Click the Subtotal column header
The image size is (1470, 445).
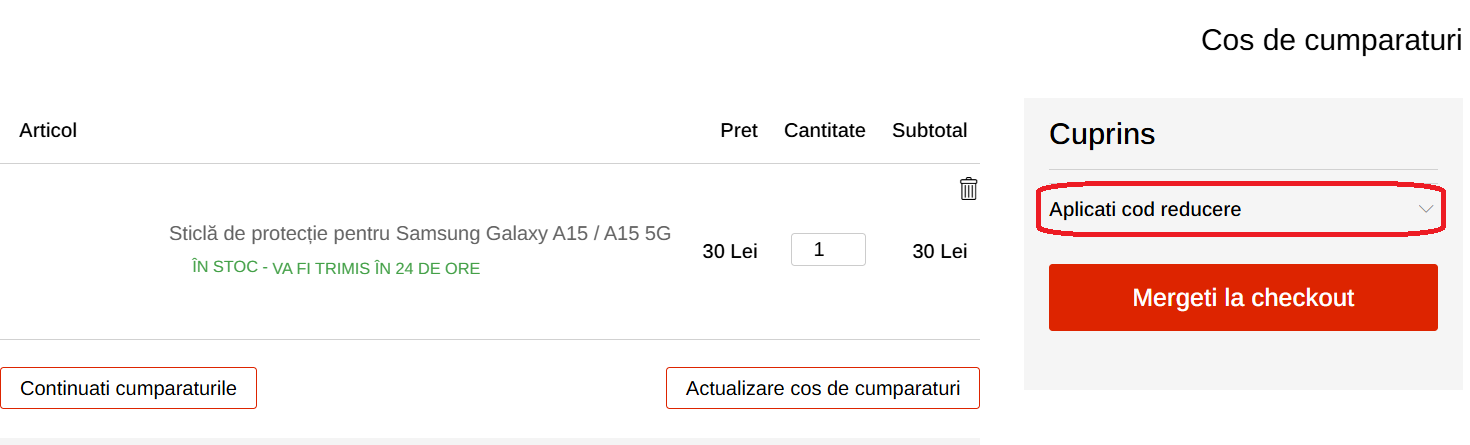coord(929,131)
